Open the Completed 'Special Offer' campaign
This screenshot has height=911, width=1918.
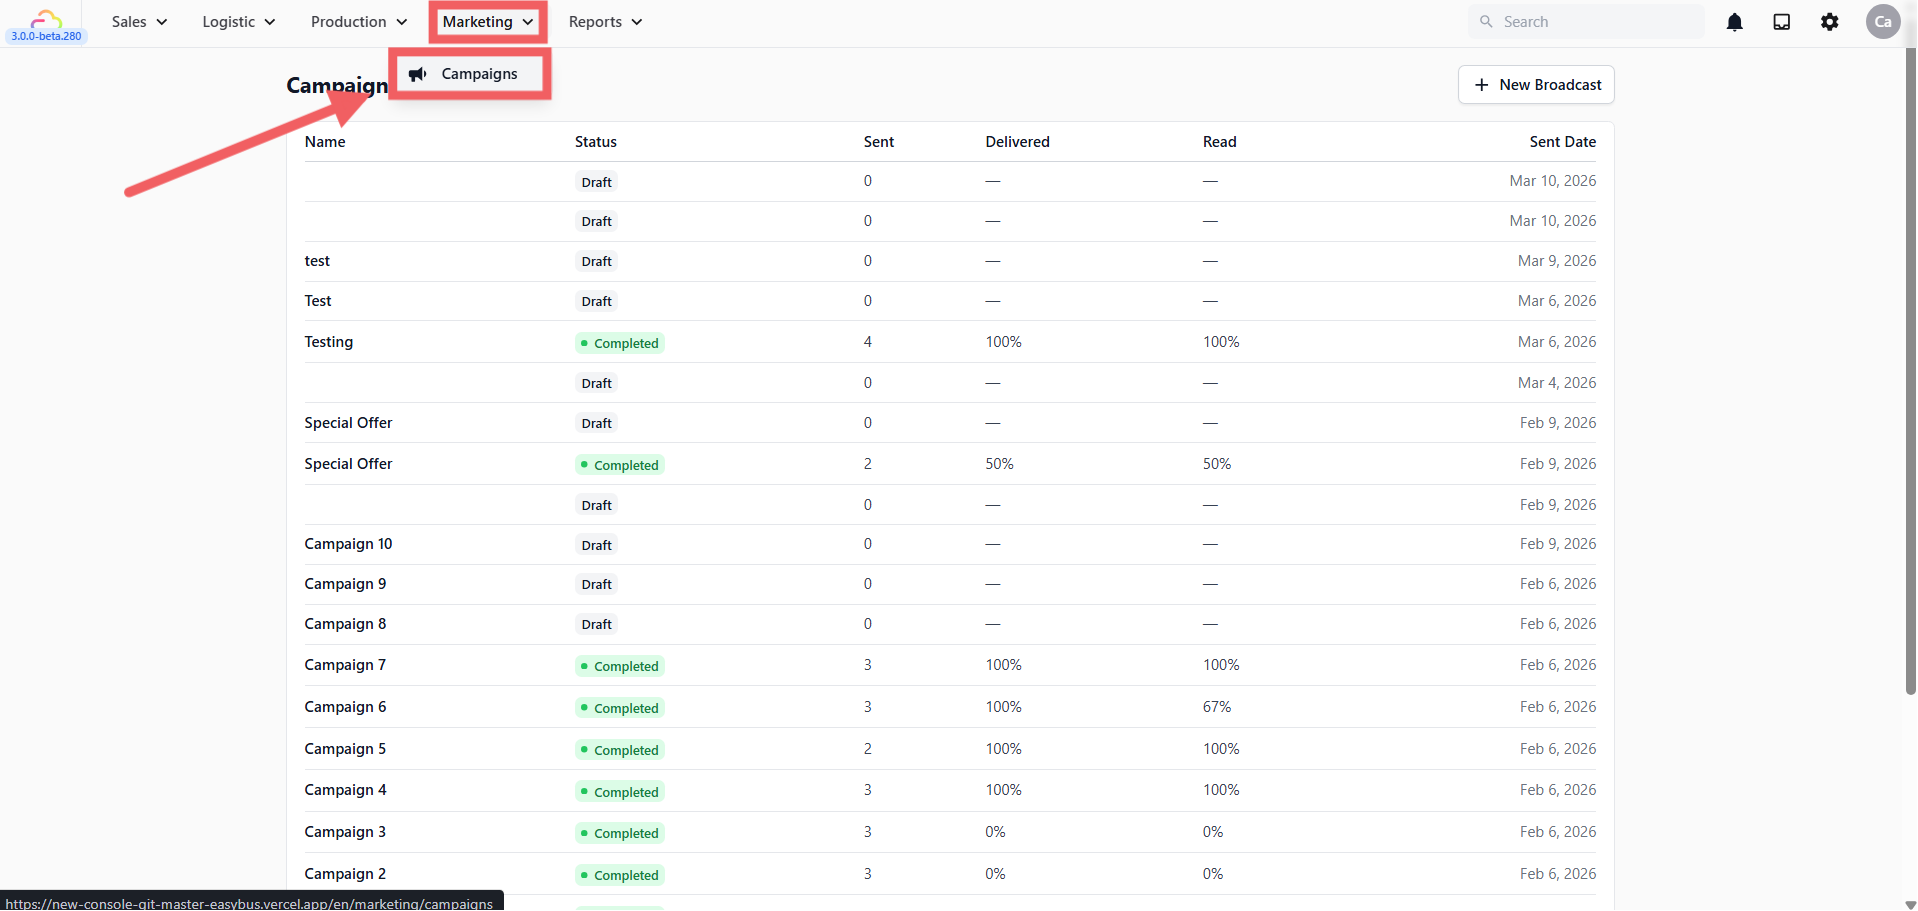point(950,464)
